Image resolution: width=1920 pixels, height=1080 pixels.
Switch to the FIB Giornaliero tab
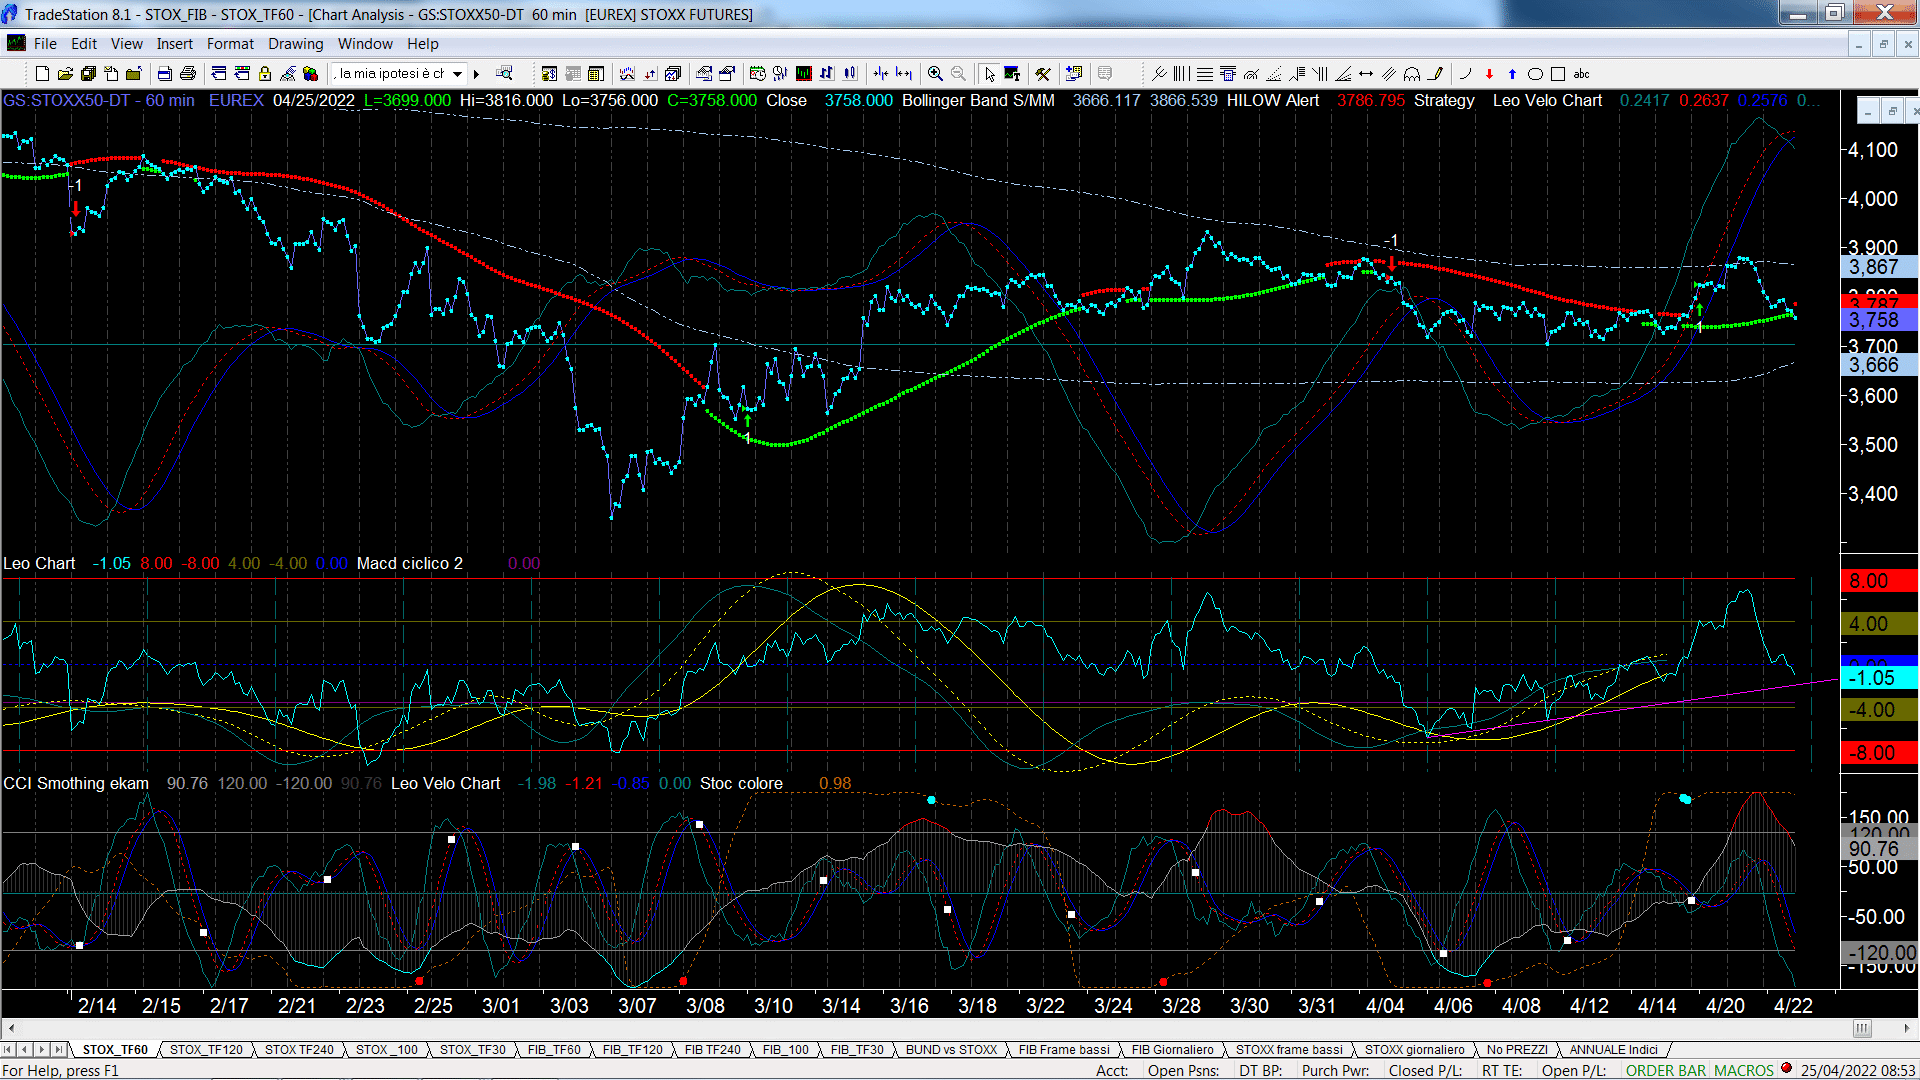coord(1172,1049)
